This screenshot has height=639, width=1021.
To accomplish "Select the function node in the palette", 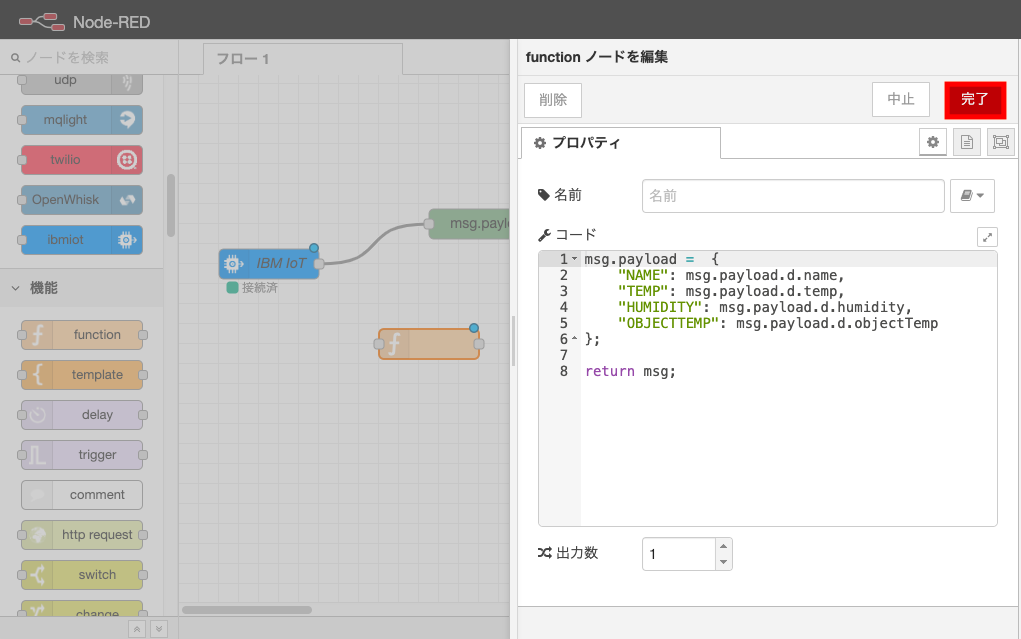I will click(x=80, y=335).
